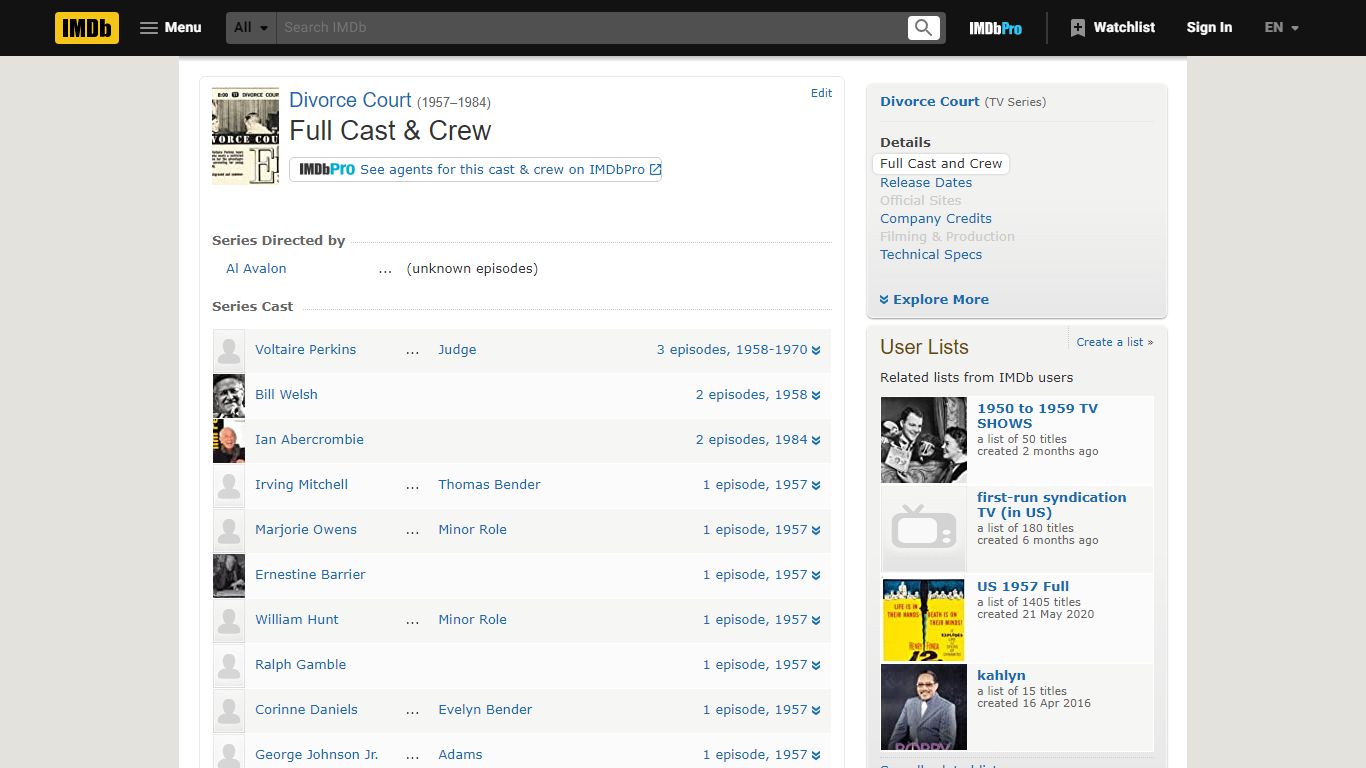
Task: Expand Marjorie Owens' 1 episode, 1957
Action: 761,530
